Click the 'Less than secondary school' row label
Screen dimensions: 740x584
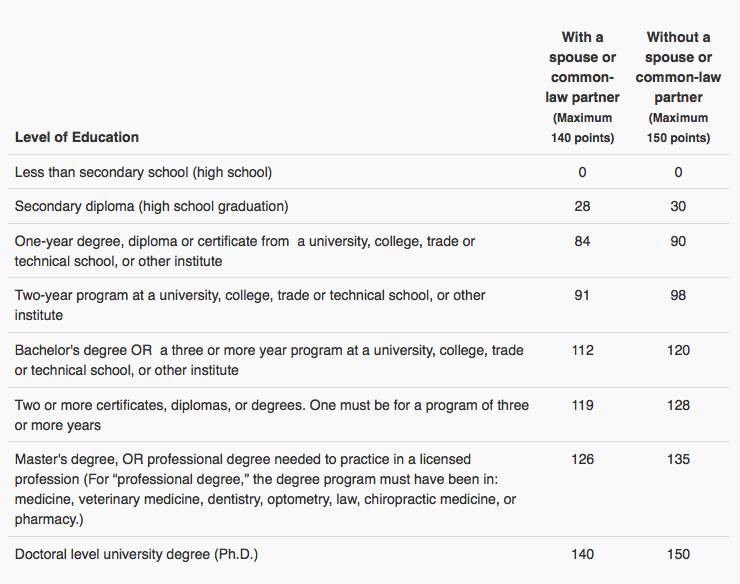pos(143,172)
